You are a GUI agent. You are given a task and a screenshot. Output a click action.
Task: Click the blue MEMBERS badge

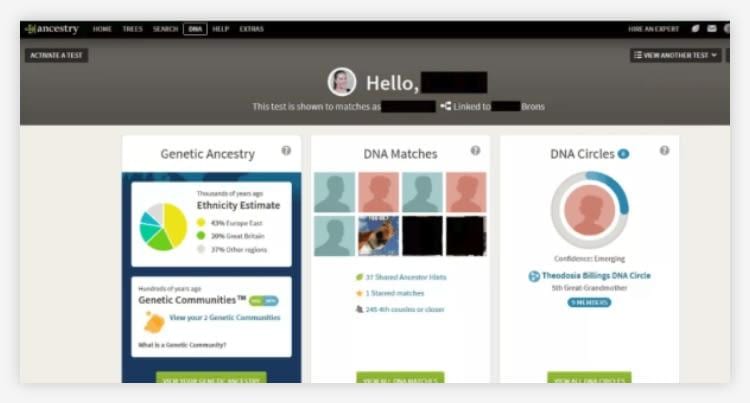[589, 302]
